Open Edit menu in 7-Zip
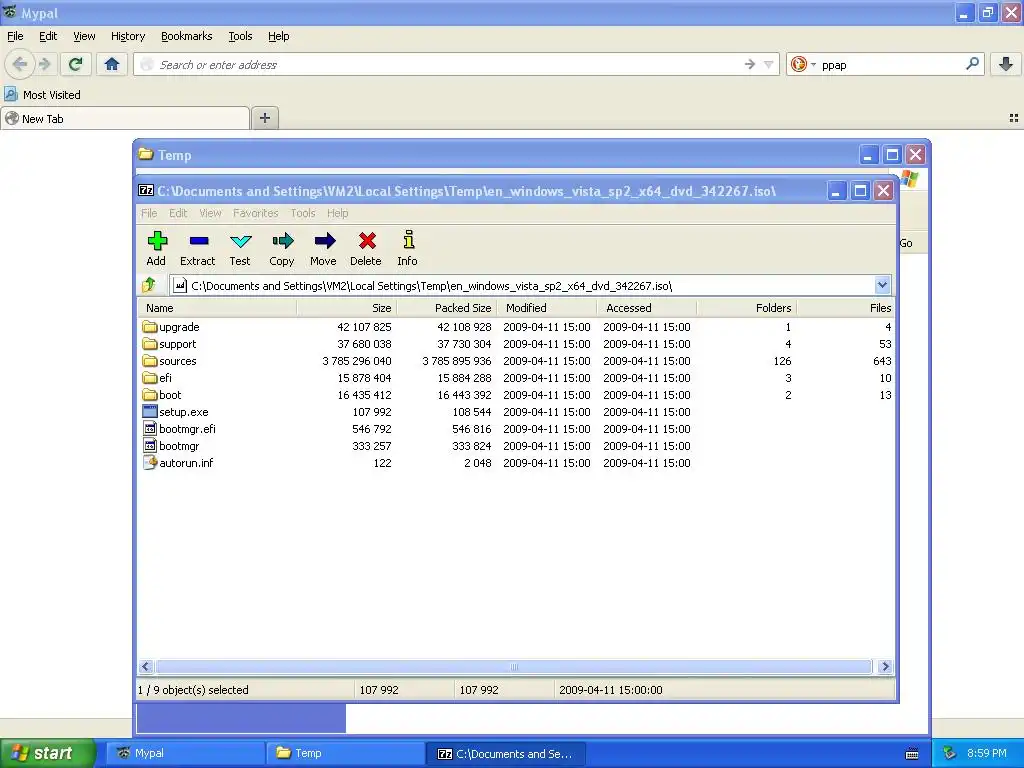This screenshot has height=768, width=1024. (x=178, y=213)
